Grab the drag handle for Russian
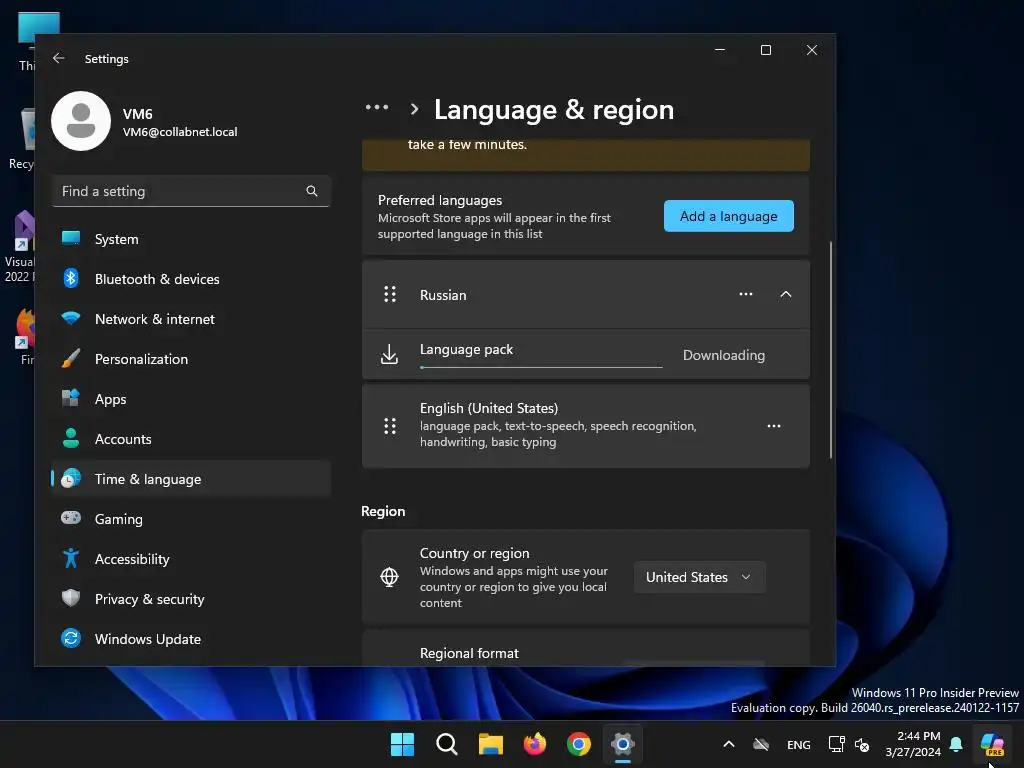The width and height of the screenshot is (1024, 768). tap(390, 295)
